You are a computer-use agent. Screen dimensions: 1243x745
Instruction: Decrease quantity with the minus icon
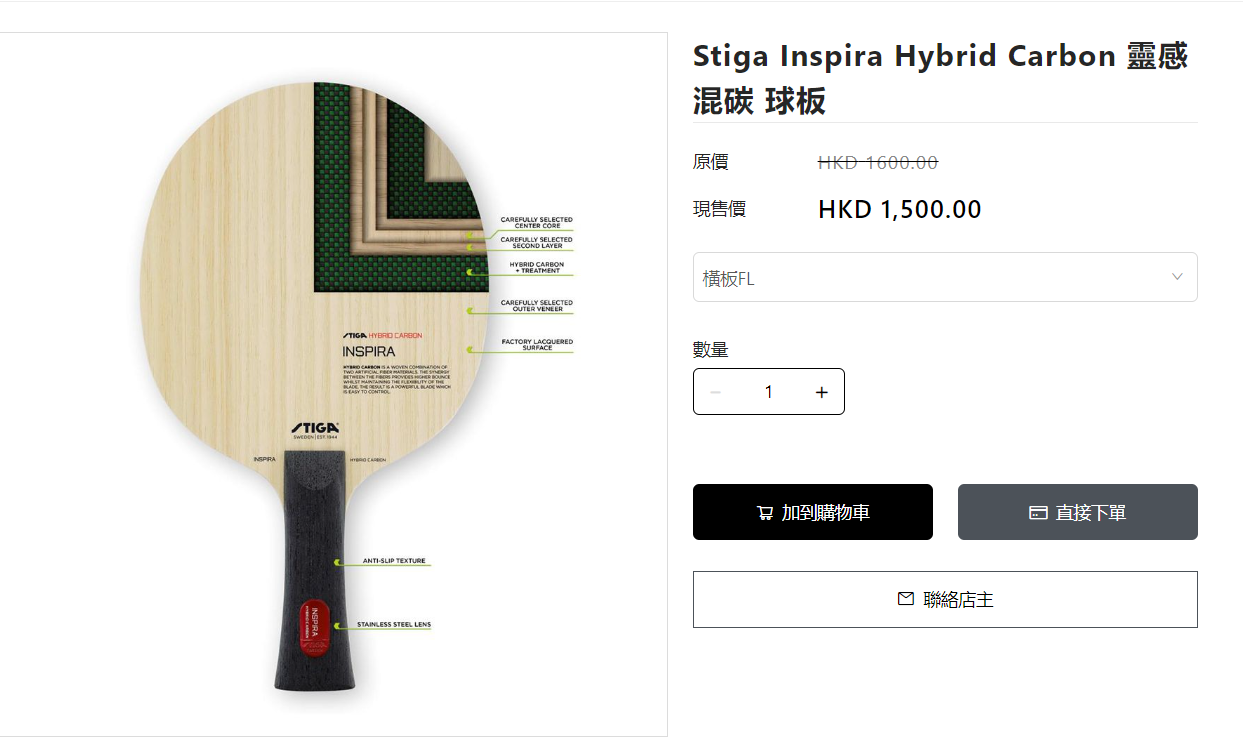pos(715,392)
